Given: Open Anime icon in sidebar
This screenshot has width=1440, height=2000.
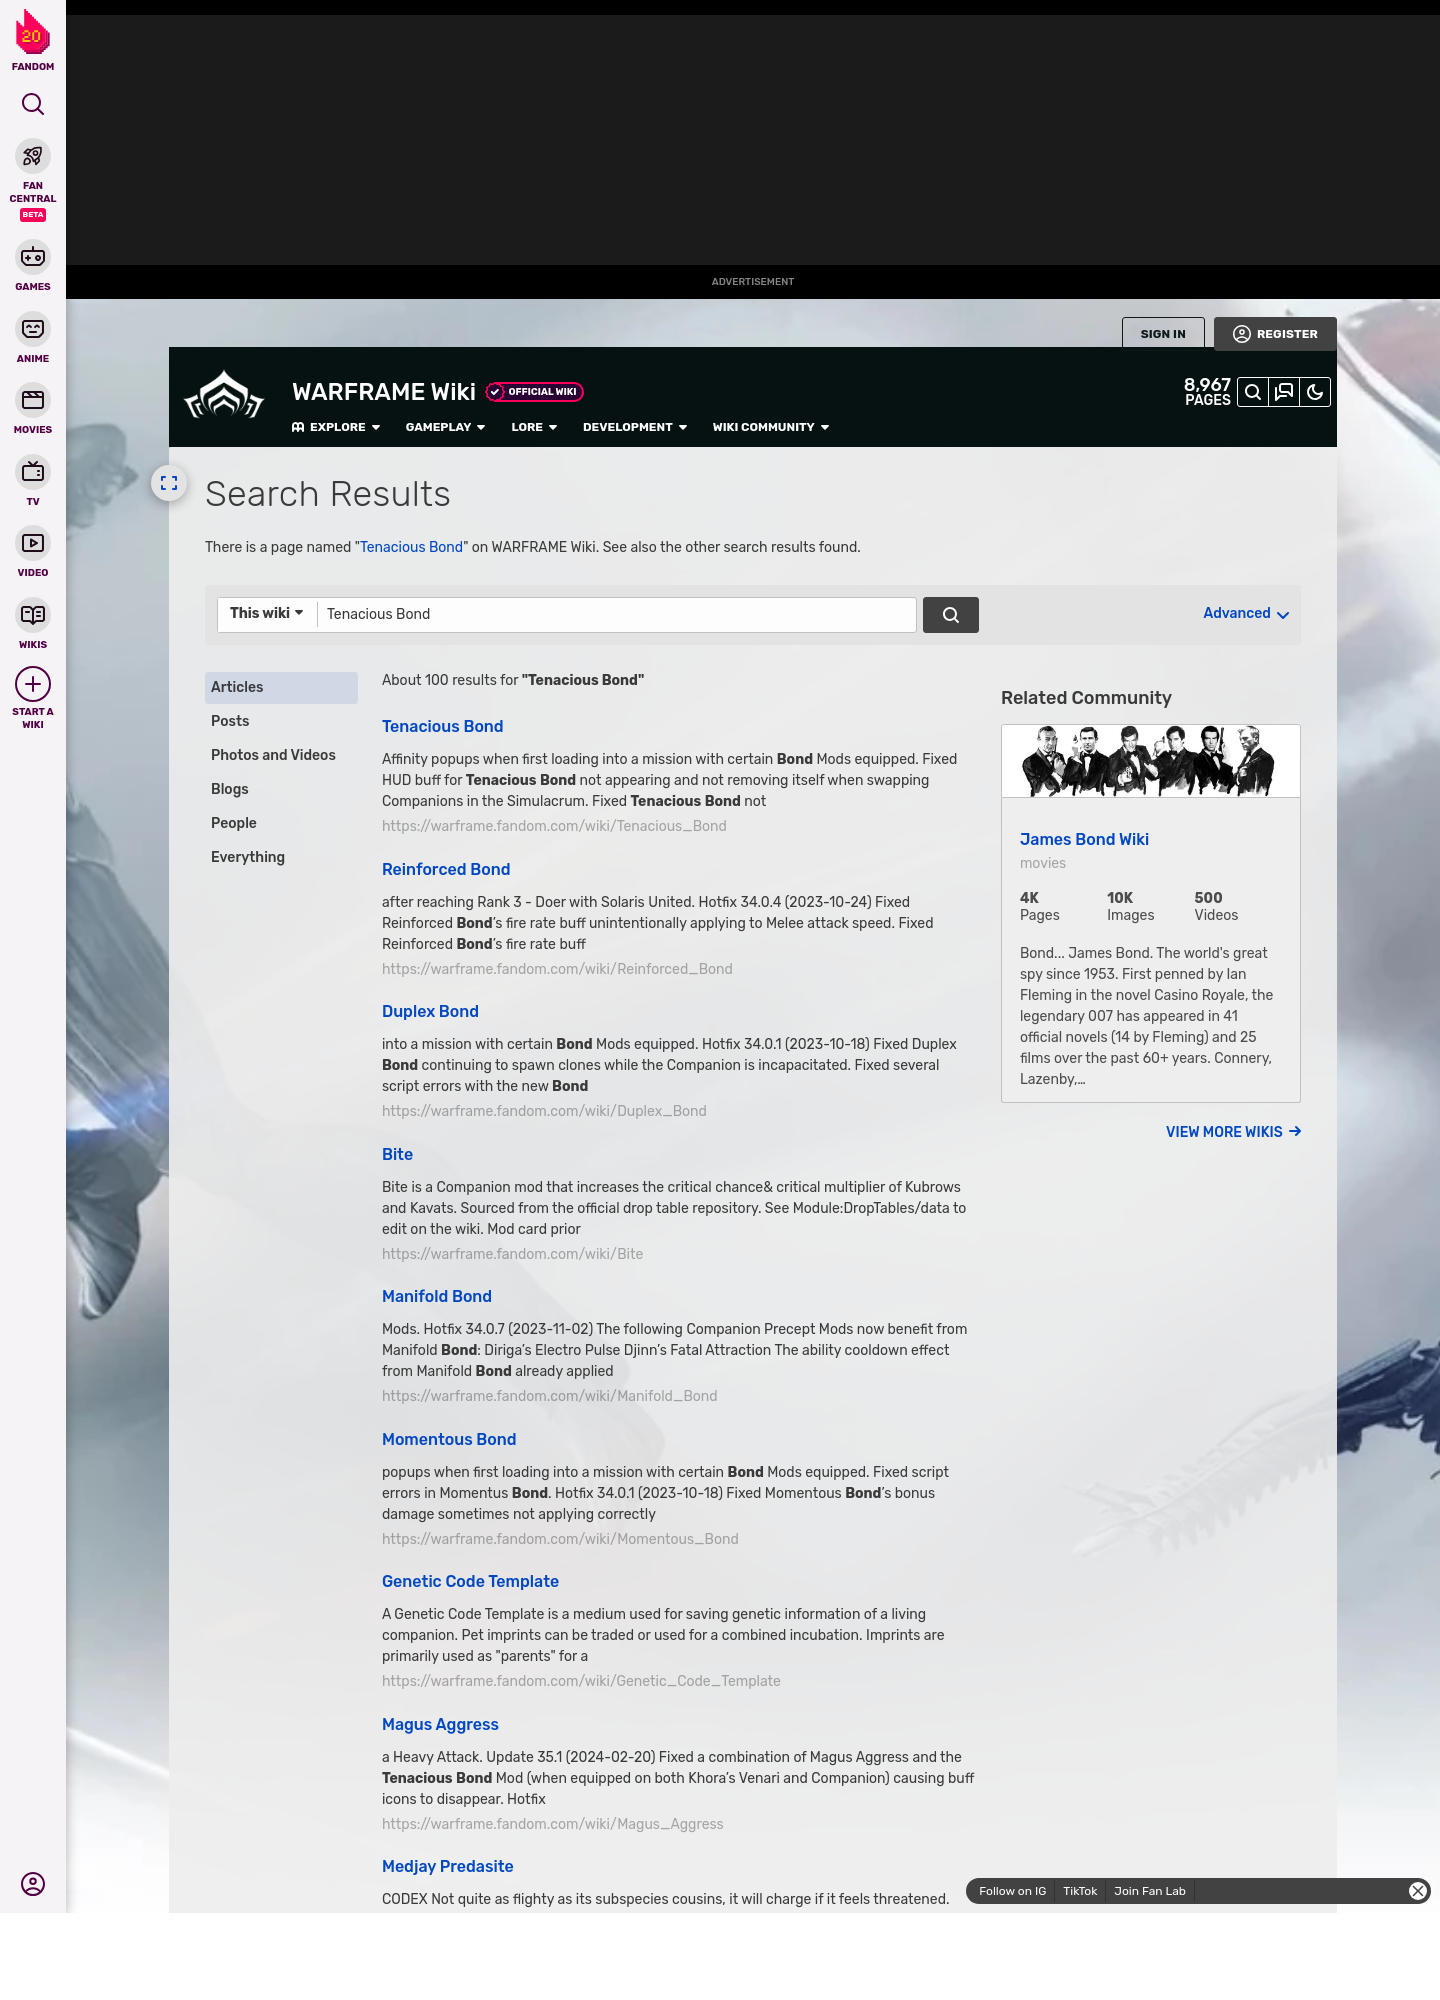Looking at the screenshot, I should pos(33,329).
